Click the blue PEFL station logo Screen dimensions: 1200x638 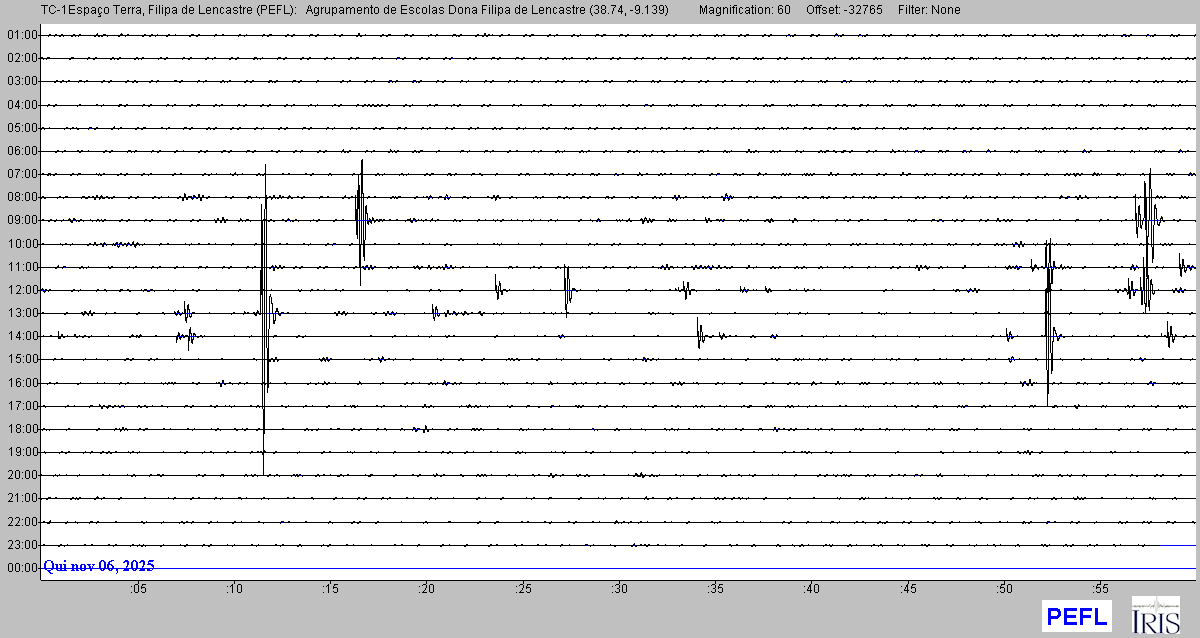click(x=1076, y=616)
